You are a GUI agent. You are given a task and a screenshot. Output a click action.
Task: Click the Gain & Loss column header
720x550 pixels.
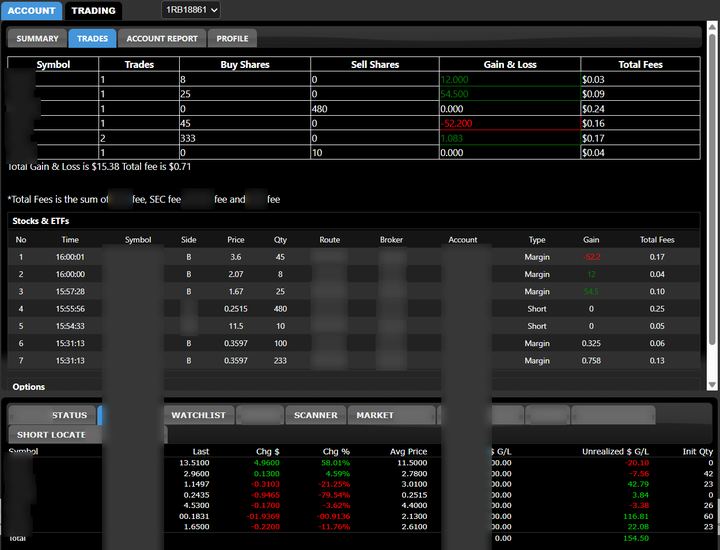pyautogui.click(x=510, y=64)
